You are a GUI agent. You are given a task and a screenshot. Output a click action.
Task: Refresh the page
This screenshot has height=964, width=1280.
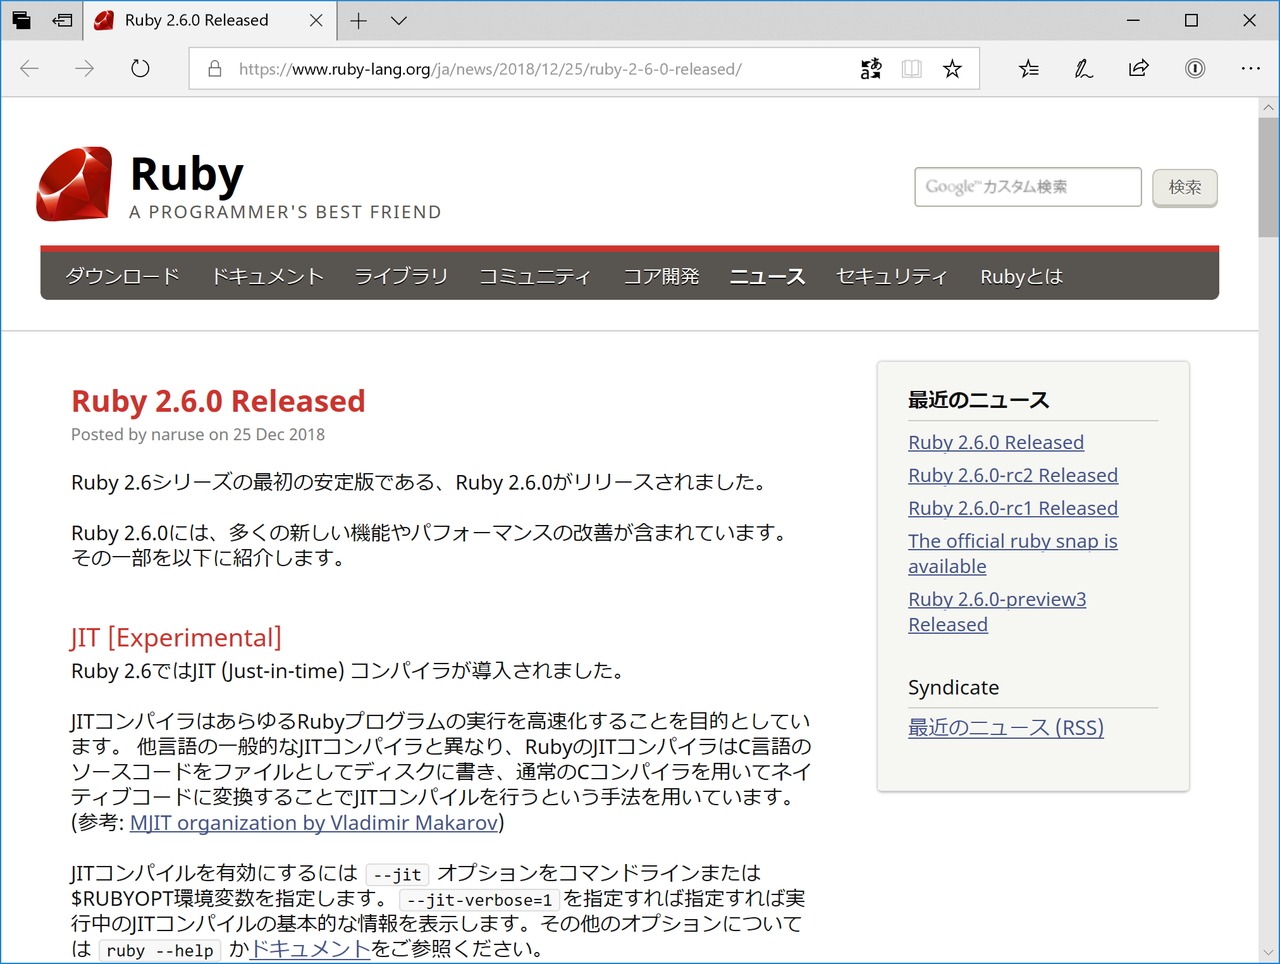[139, 68]
